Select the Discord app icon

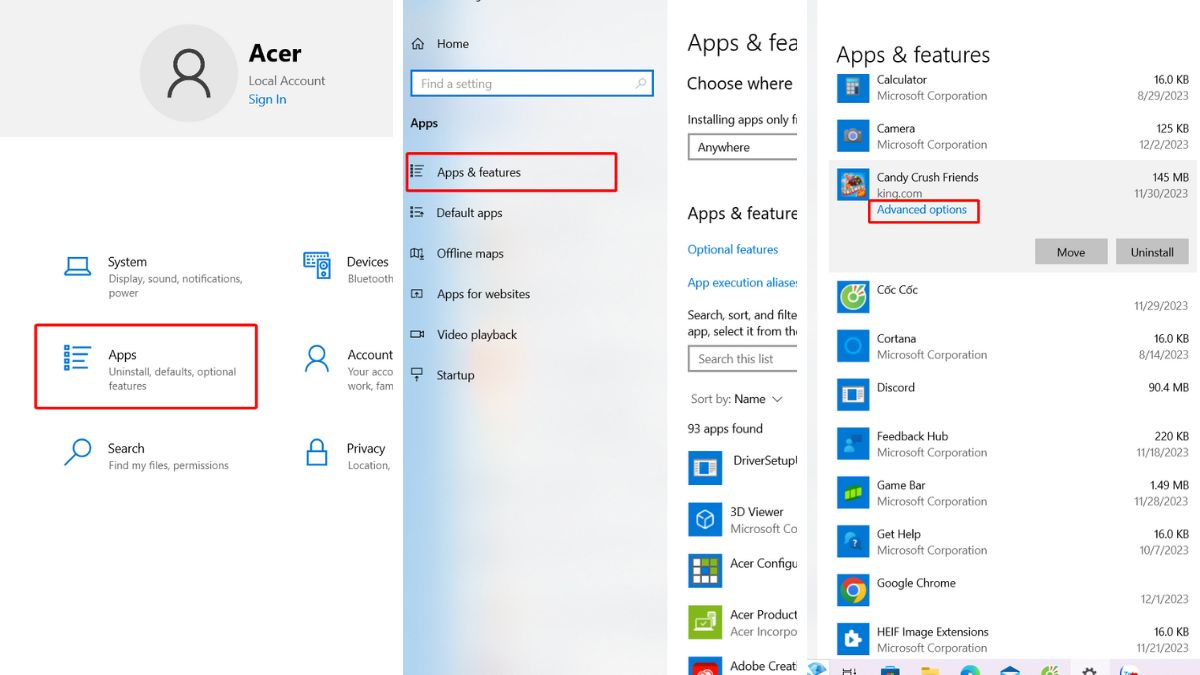(853, 394)
